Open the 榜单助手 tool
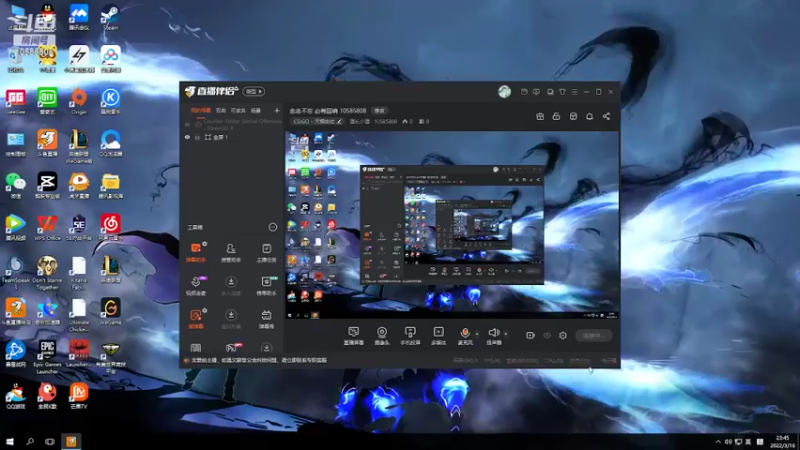Screen dimensions: 800x450 266,286
